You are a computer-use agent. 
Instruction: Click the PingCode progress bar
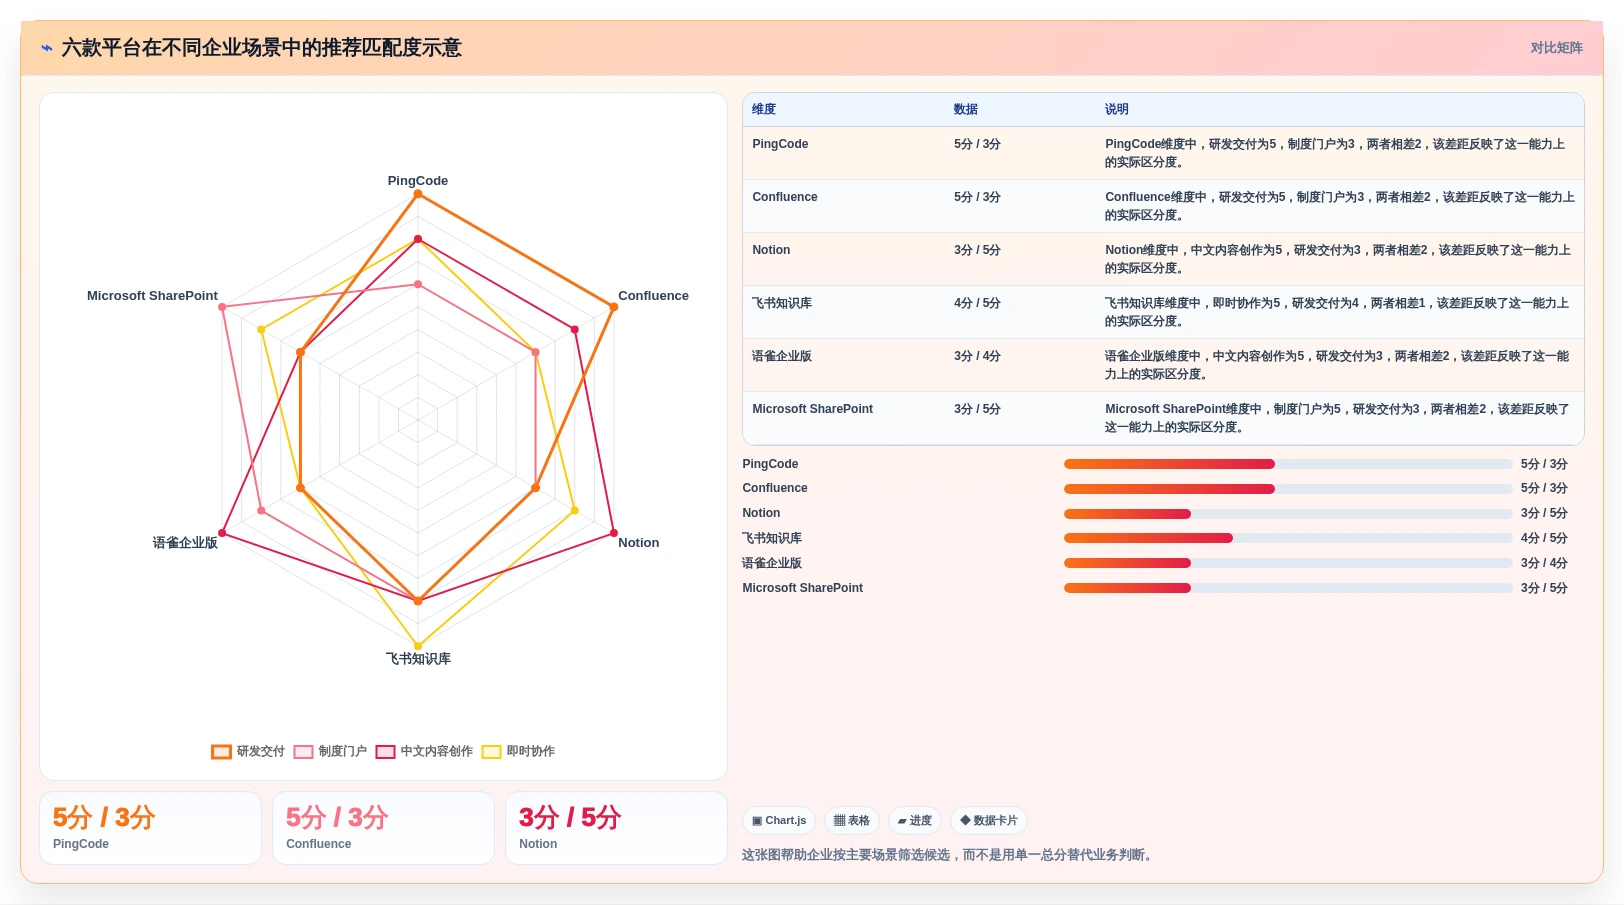pos(1288,464)
